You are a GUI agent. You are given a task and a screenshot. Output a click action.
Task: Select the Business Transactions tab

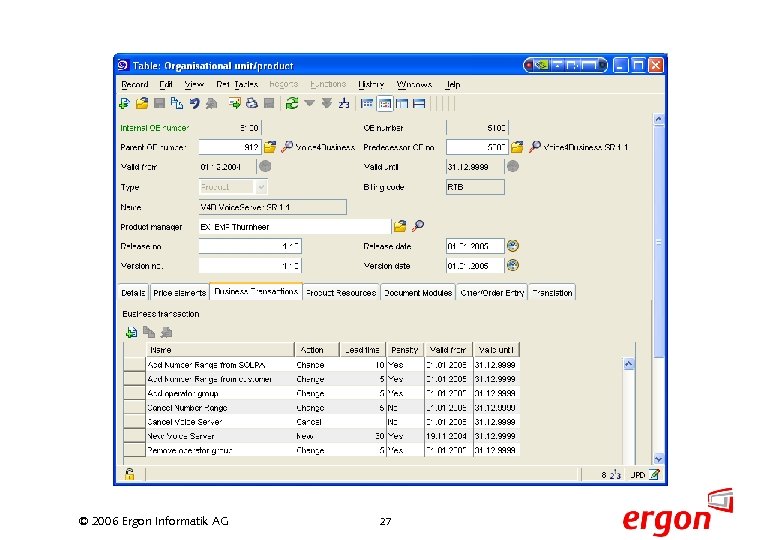point(256,291)
